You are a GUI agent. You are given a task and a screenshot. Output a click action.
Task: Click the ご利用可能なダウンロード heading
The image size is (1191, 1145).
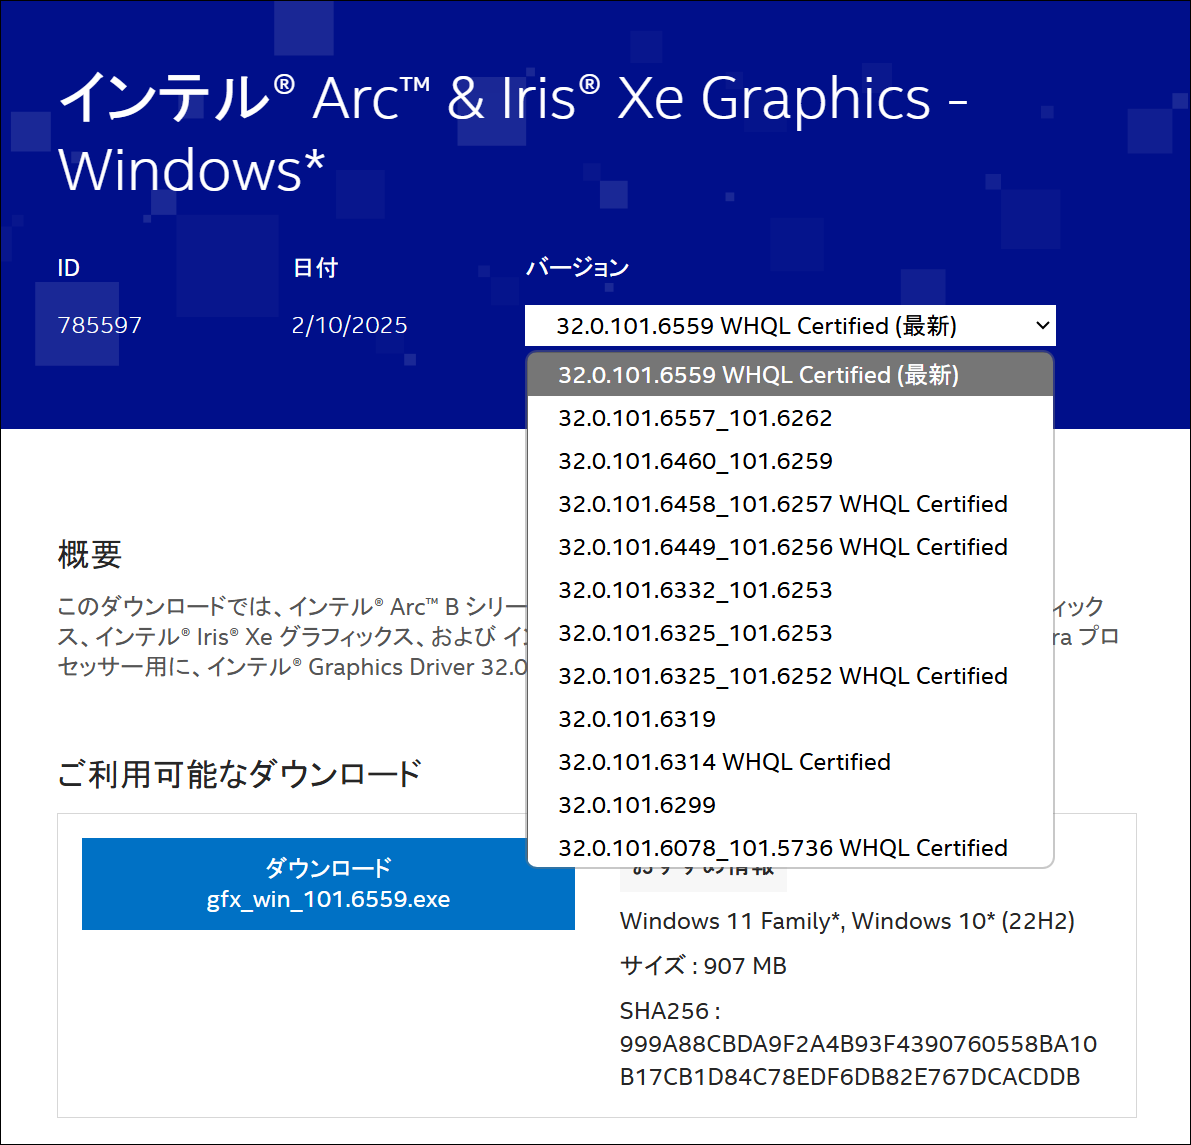click(240, 774)
